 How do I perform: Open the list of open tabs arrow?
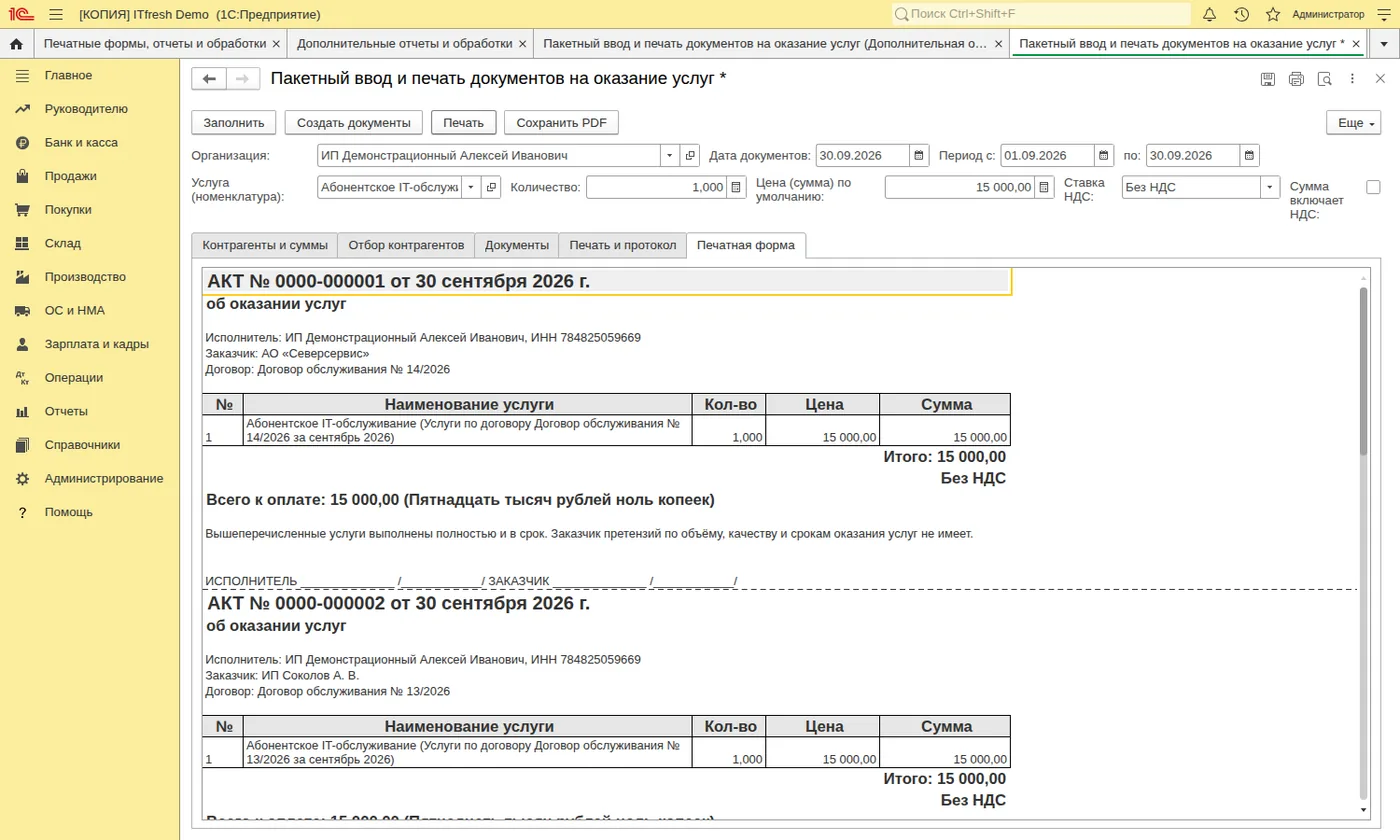[x=1384, y=44]
